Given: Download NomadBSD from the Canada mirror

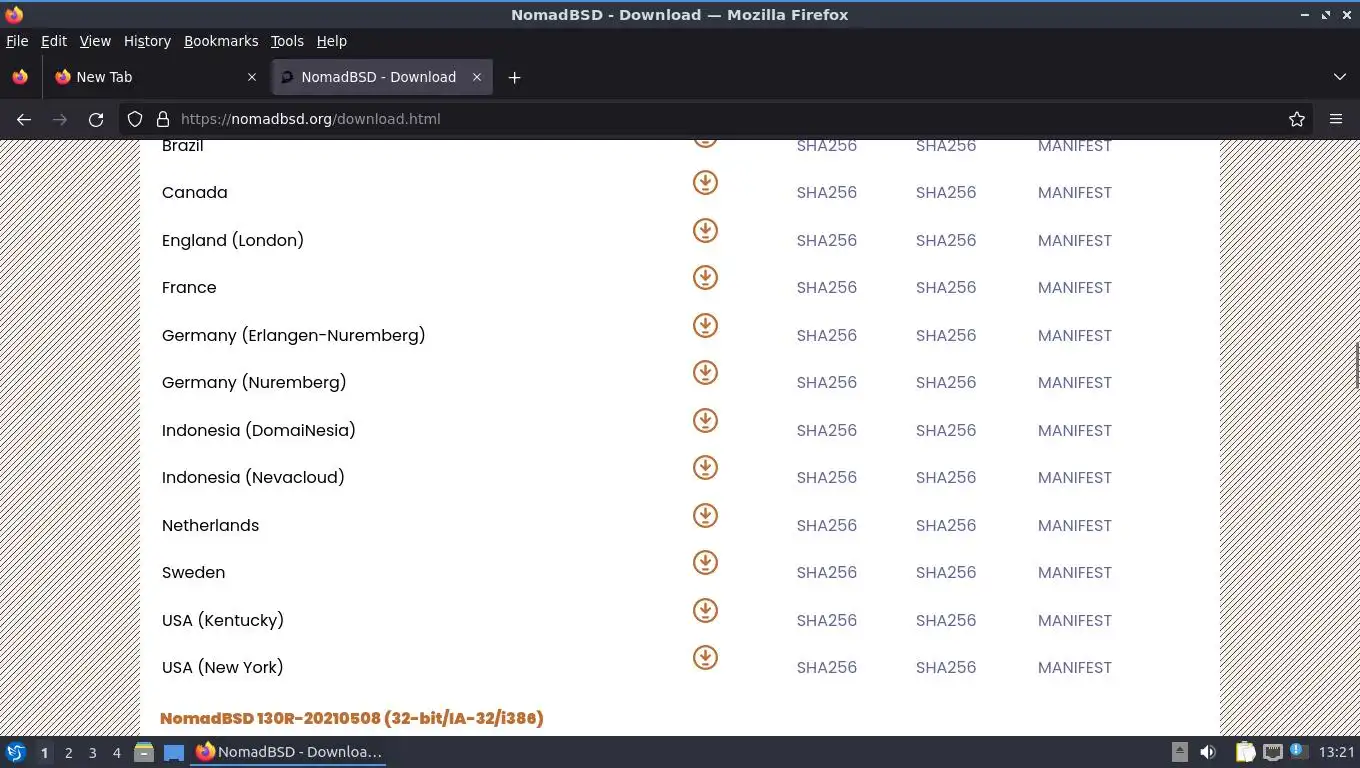Looking at the screenshot, I should point(705,183).
